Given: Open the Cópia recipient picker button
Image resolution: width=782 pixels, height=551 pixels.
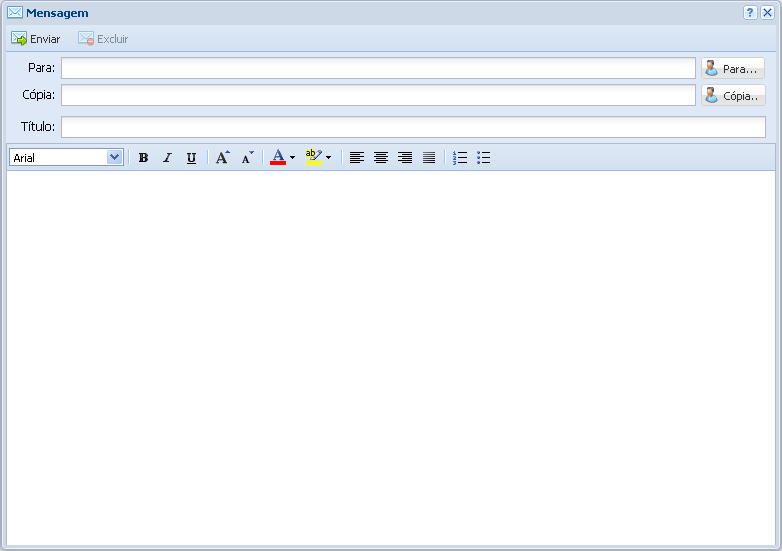Looking at the screenshot, I should tap(733, 96).
